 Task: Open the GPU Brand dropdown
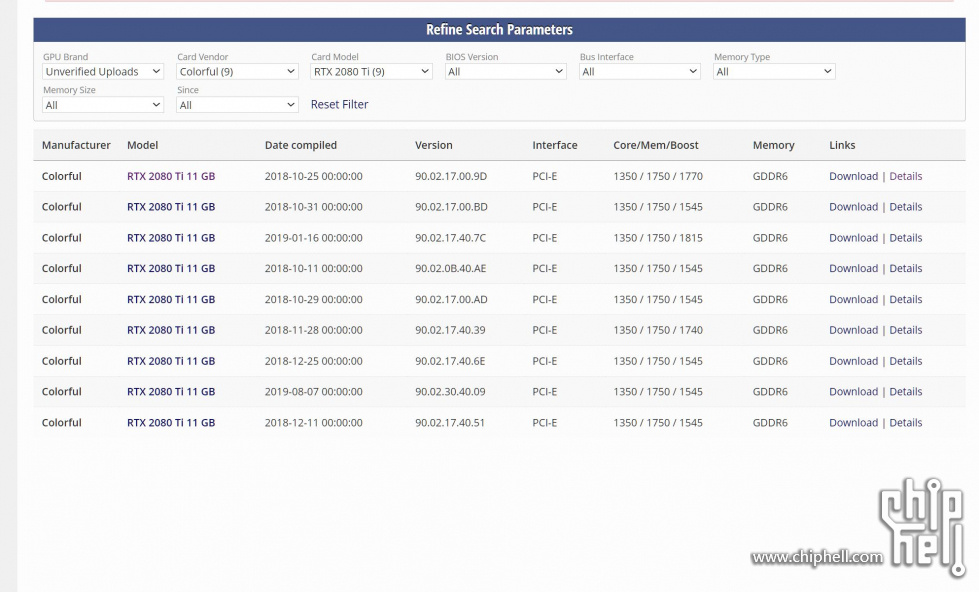coord(103,72)
